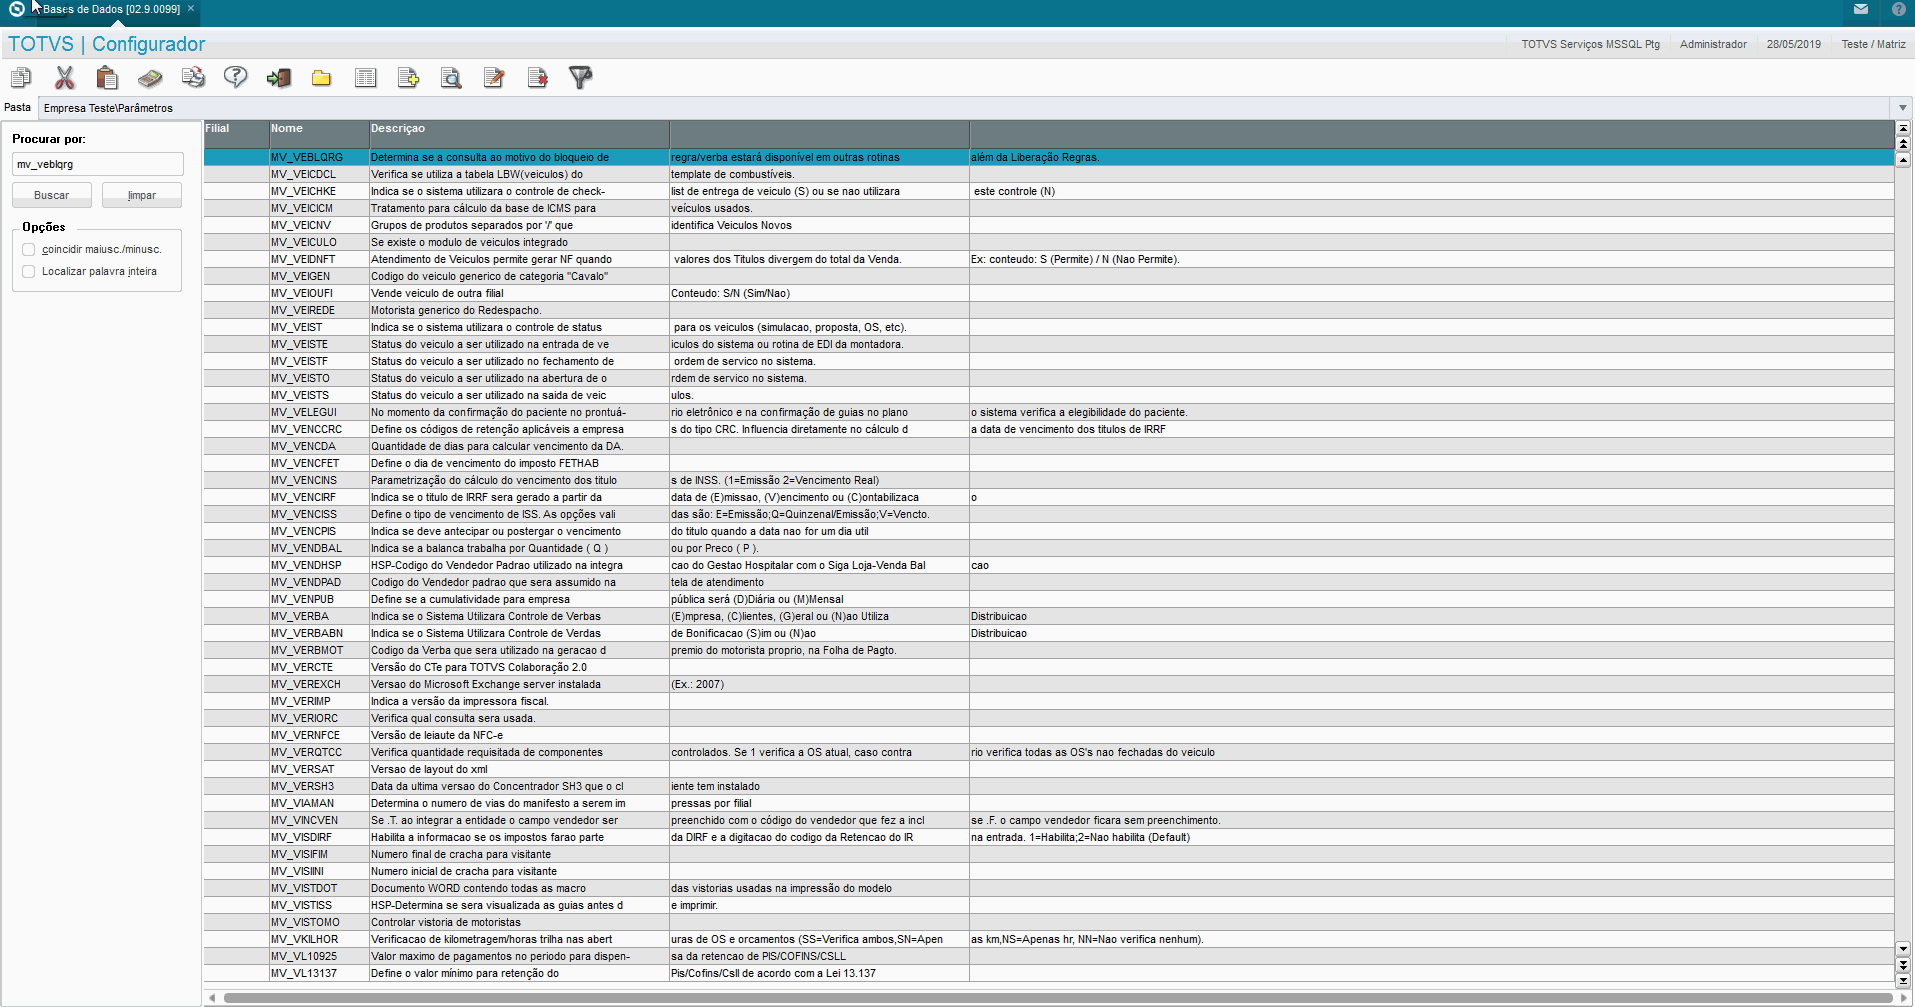Toggle 'Localizar palavra inteira' checkbox
The height and width of the screenshot is (1007, 1915).
(28, 271)
